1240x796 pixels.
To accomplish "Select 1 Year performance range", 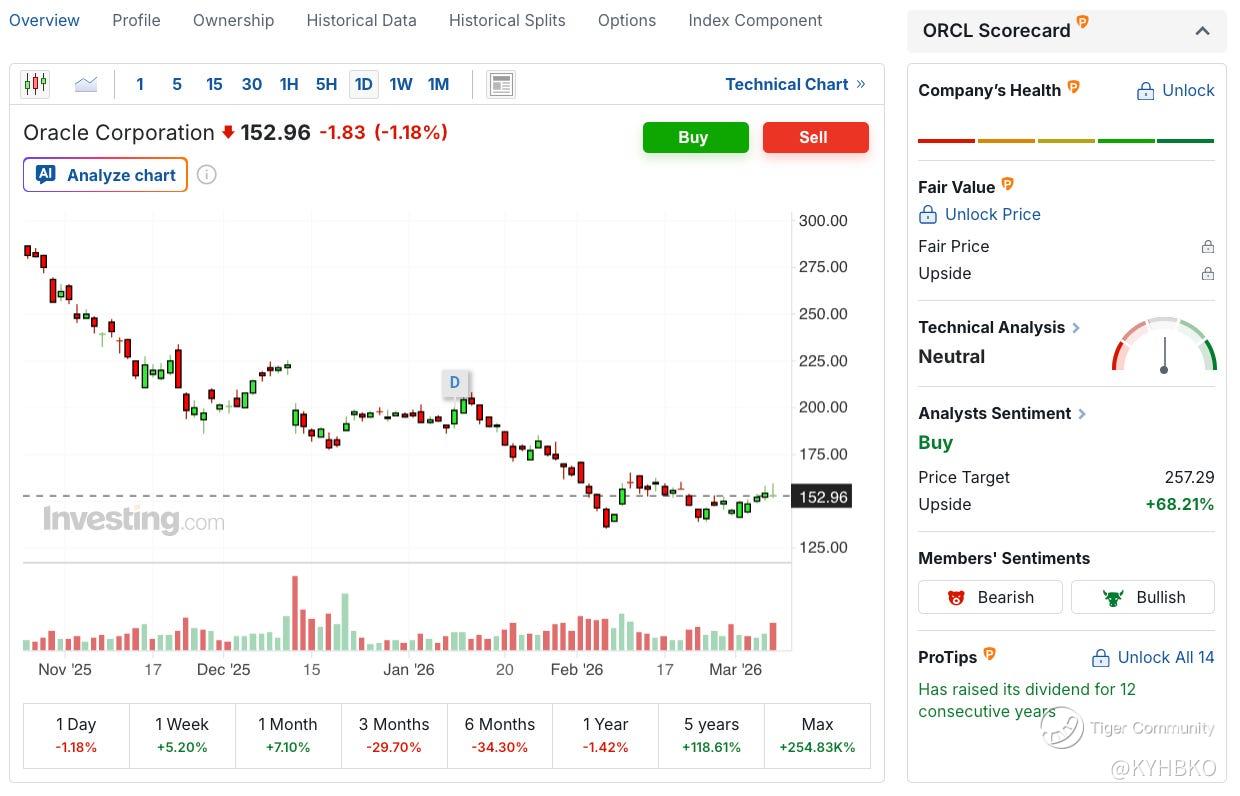I will [606, 735].
